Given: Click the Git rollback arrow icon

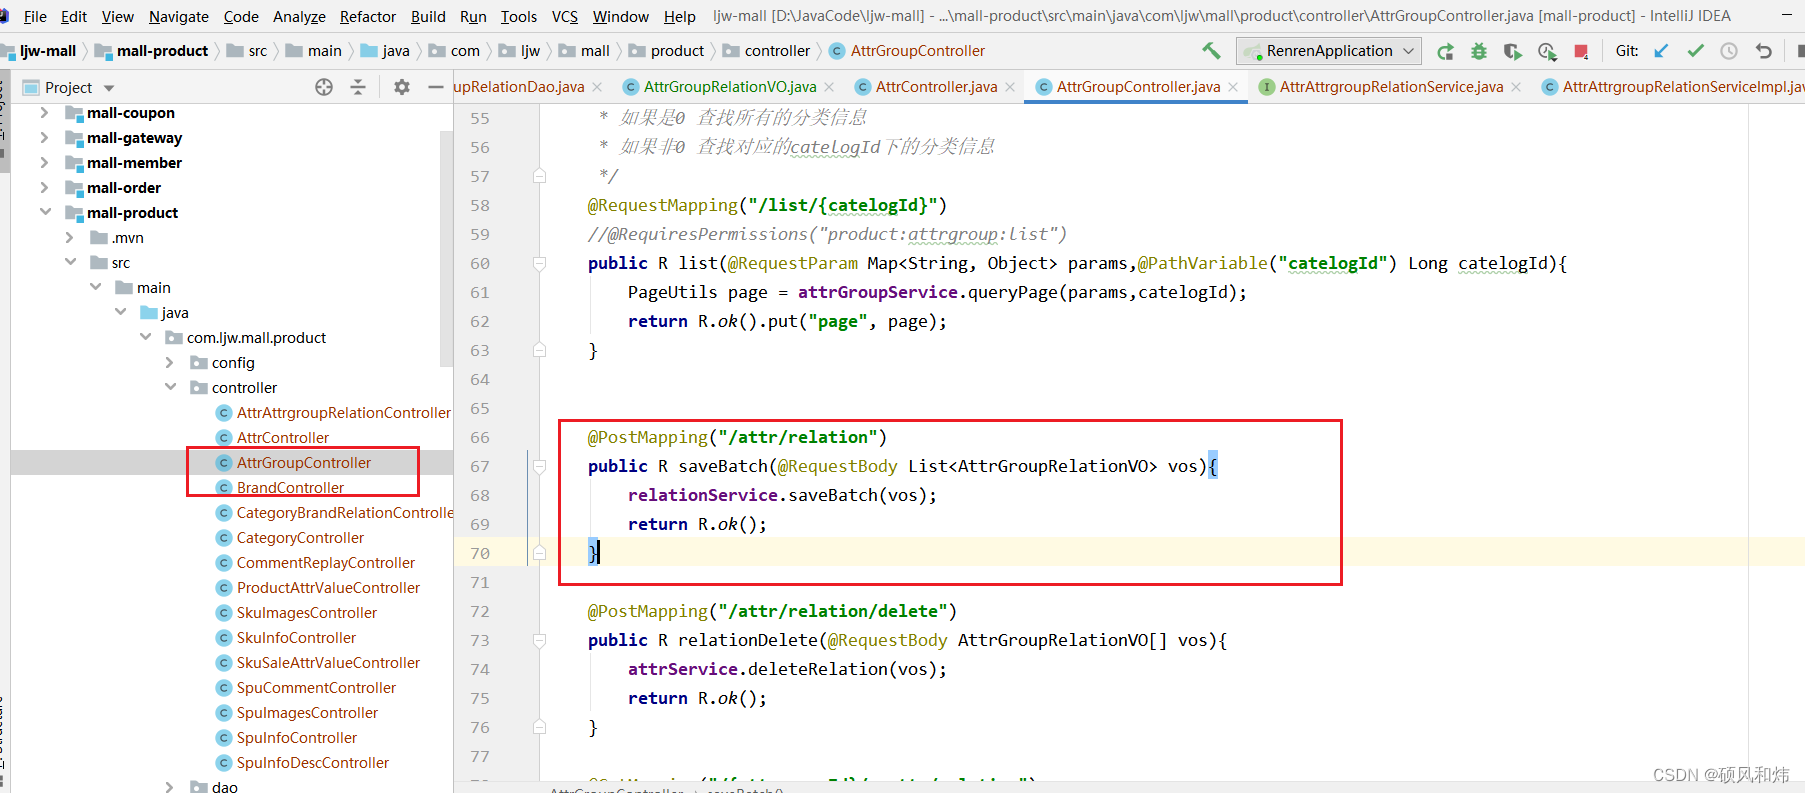Looking at the screenshot, I should 1764,51.
